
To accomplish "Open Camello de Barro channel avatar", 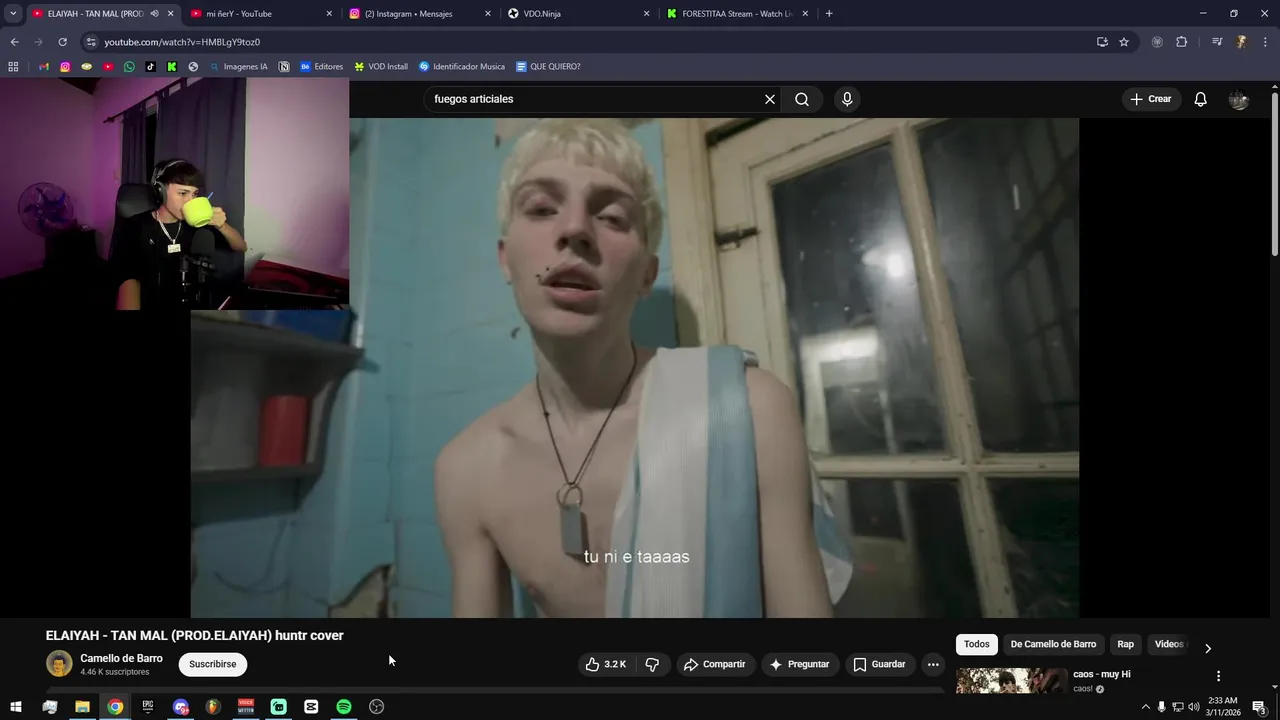I will [59, 664].
